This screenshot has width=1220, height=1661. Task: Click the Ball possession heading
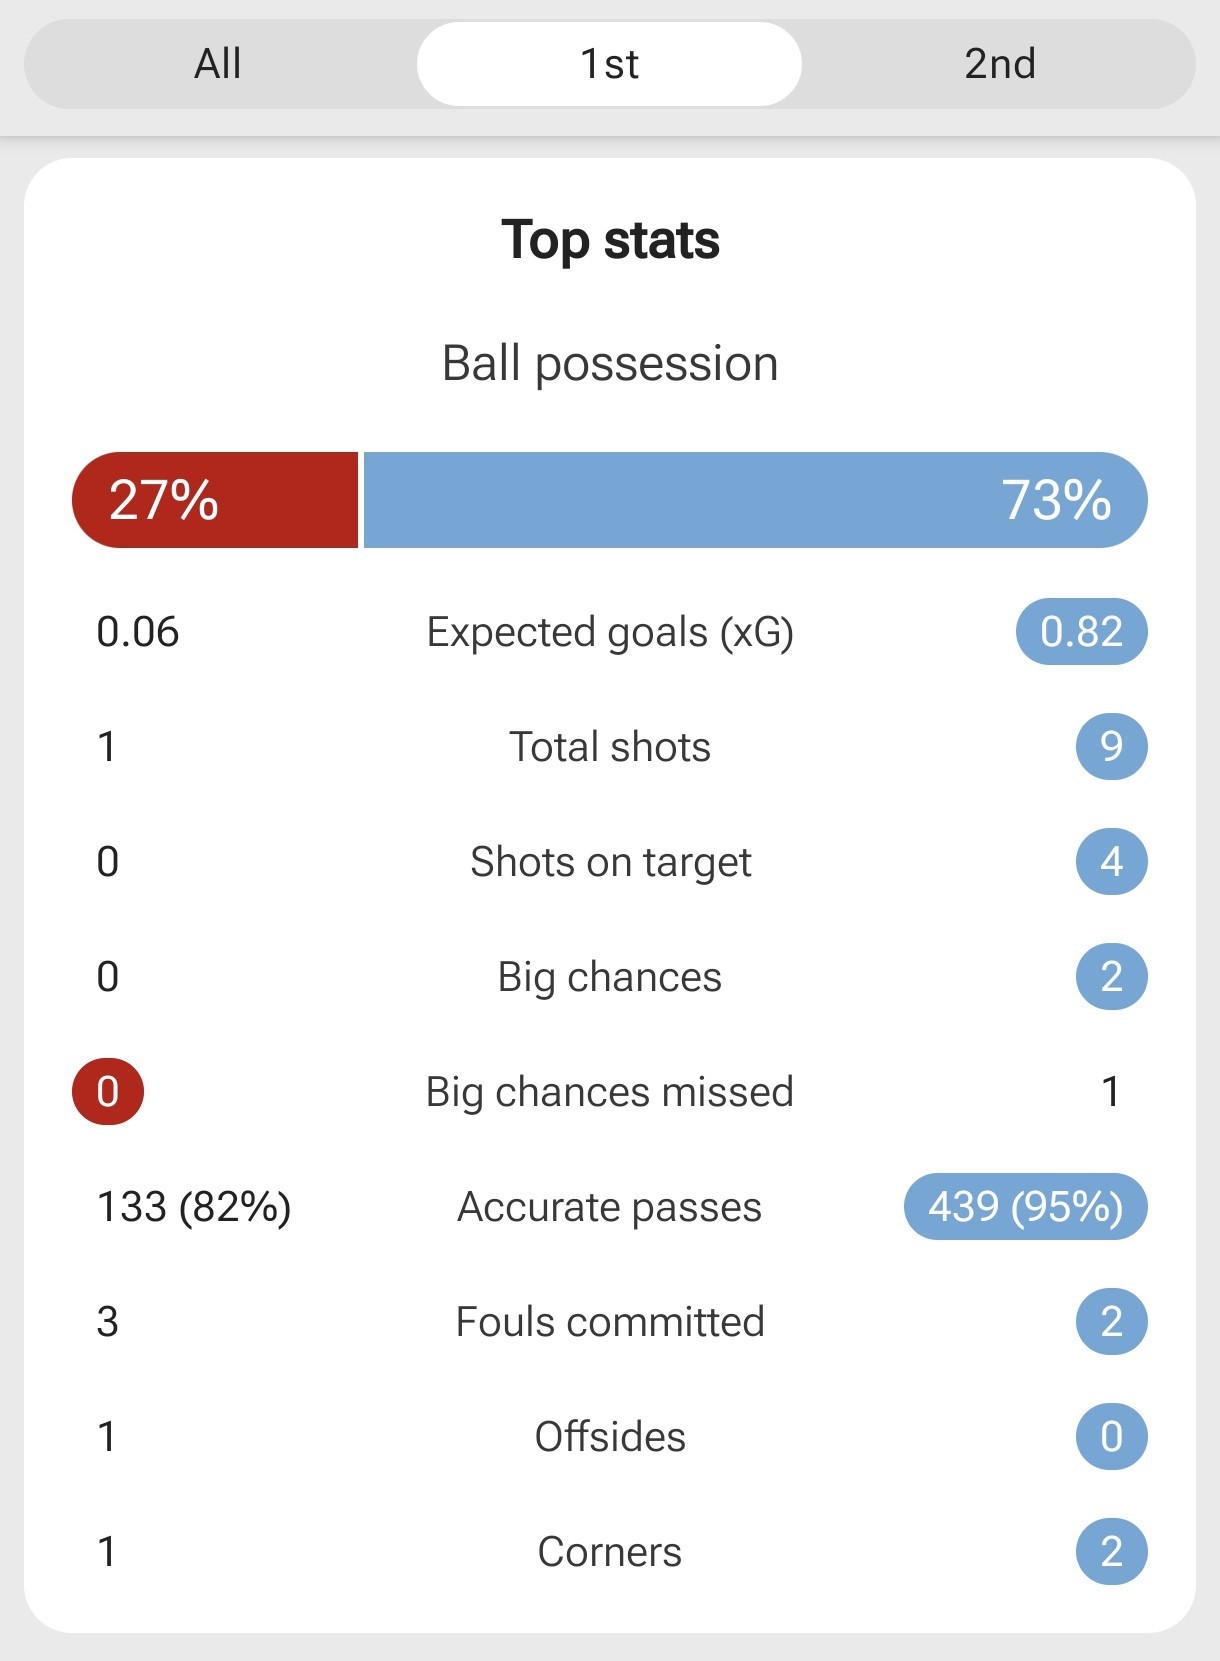pyautogui.click(x=610, y=363)
